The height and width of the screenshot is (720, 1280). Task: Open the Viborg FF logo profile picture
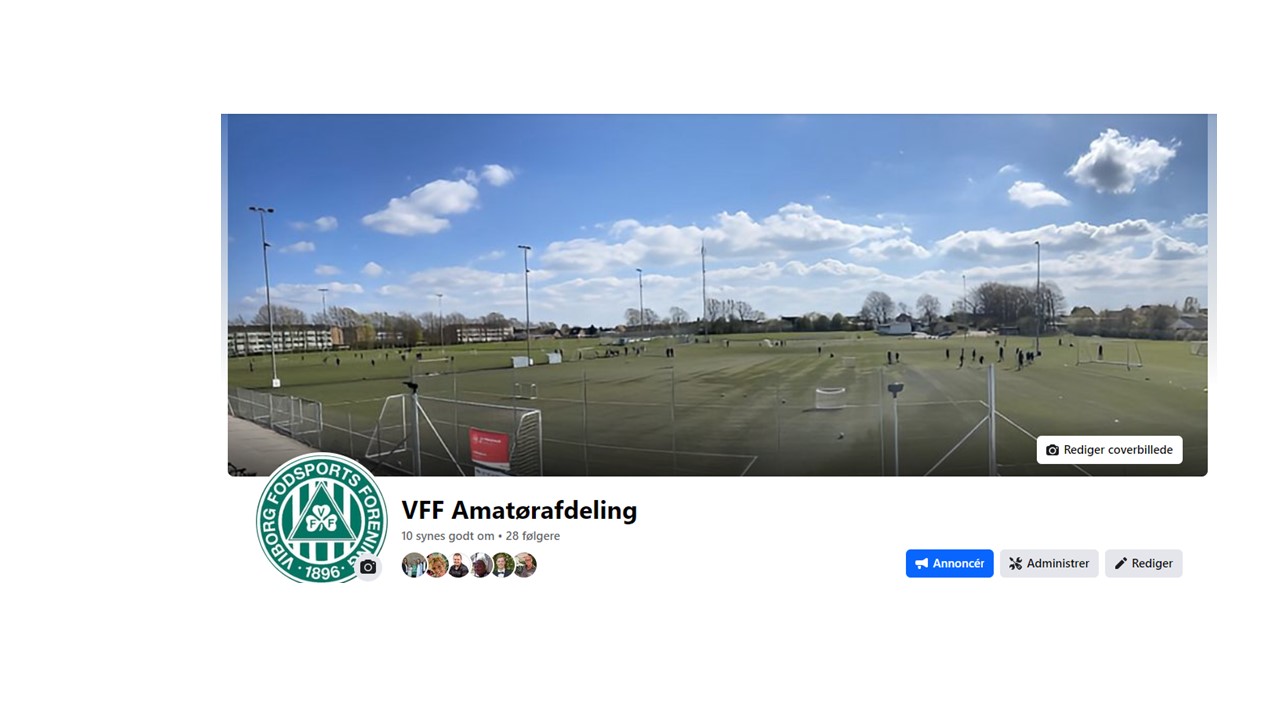(x=321, y=518)
